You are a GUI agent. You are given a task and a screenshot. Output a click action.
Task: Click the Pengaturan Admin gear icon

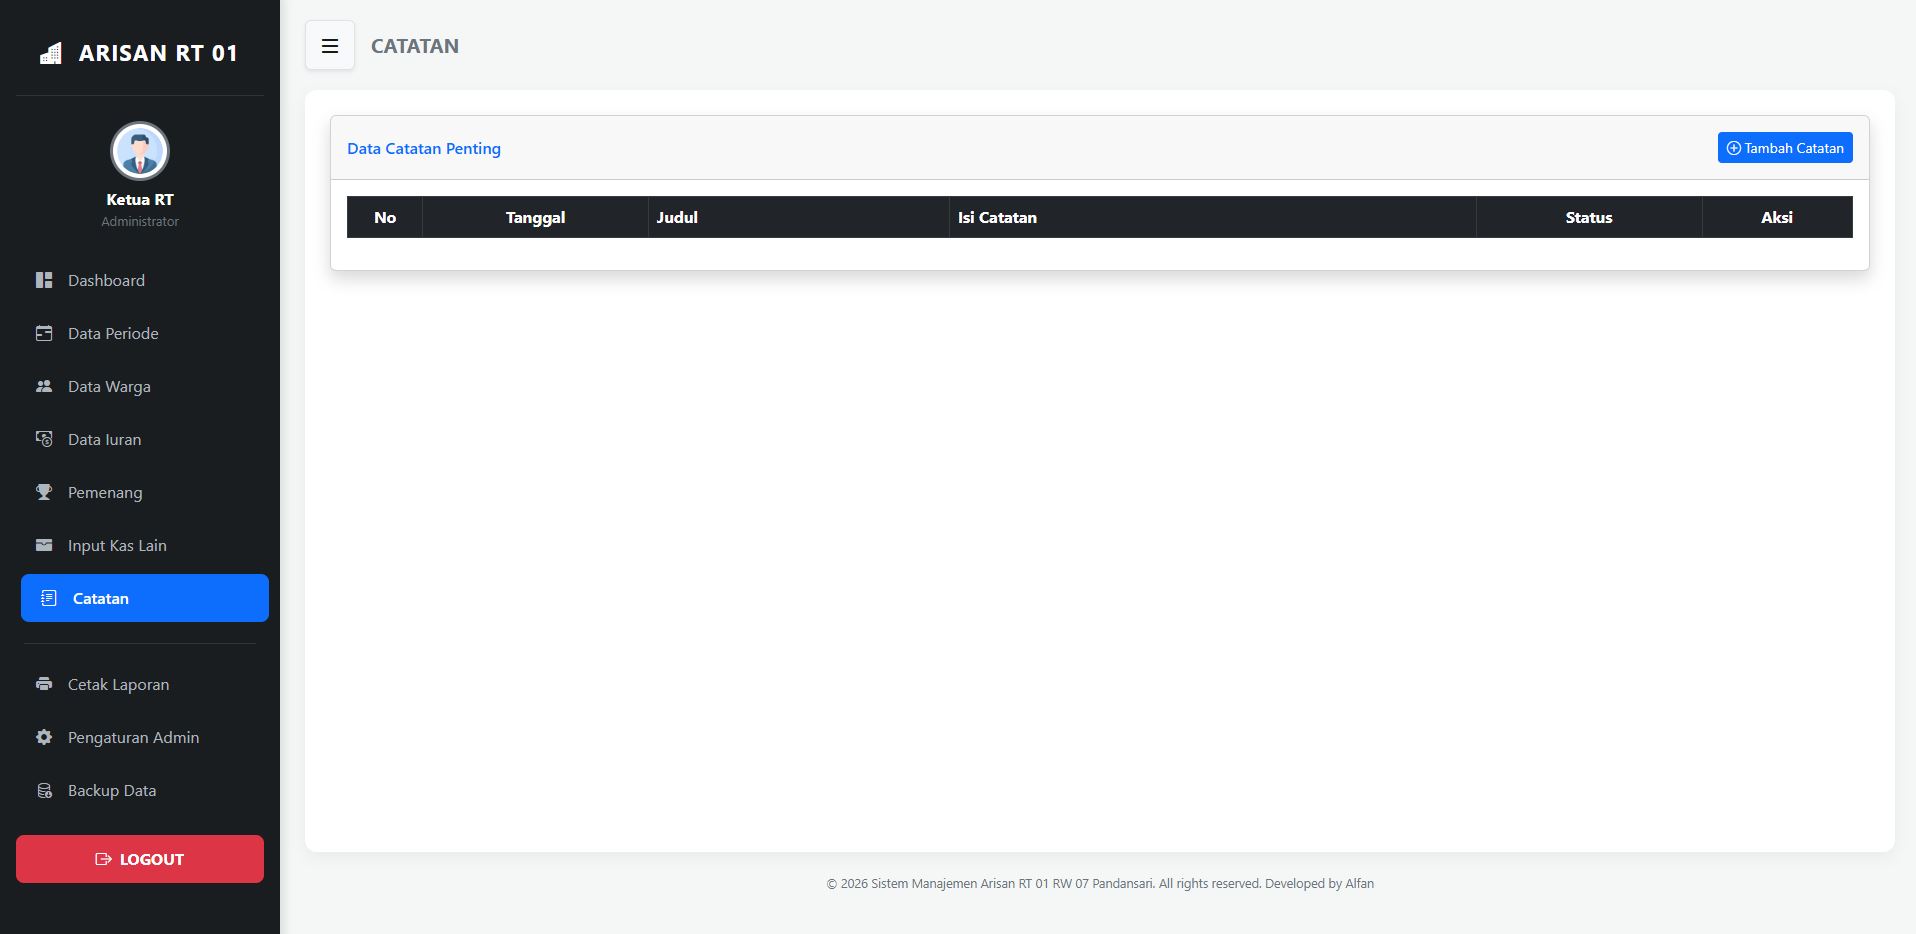pos(44,738)
